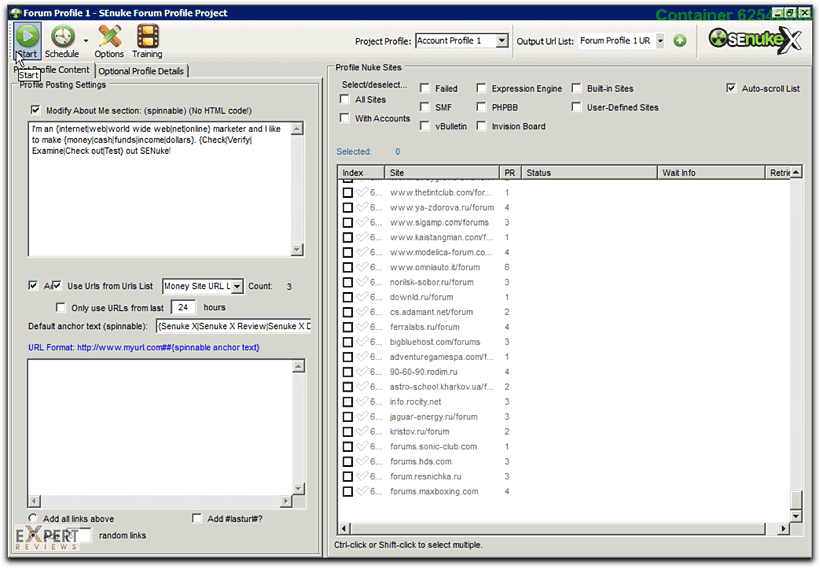Check the User-Defined Sites checkbox
Image resolution: width=820 pixels, height=568 pixels.
point(576,107)
